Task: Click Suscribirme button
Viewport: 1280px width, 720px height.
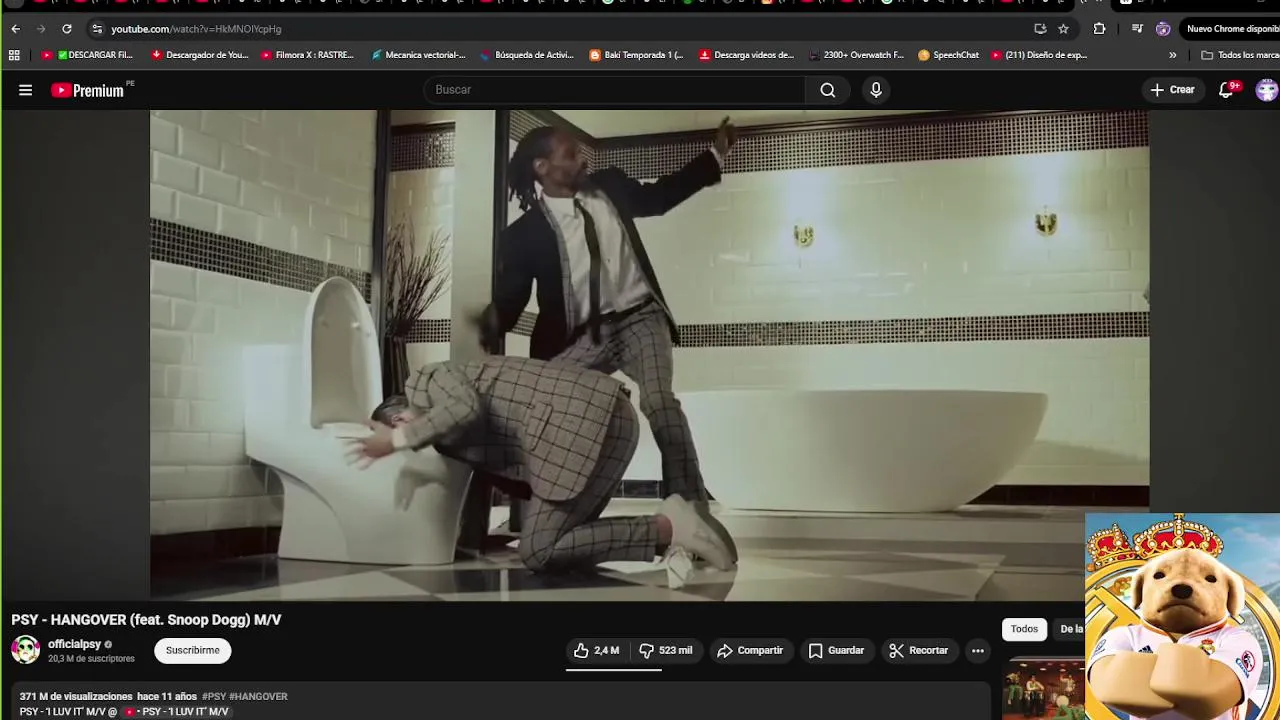Action: pyautogui.click(x=192, y=650)
